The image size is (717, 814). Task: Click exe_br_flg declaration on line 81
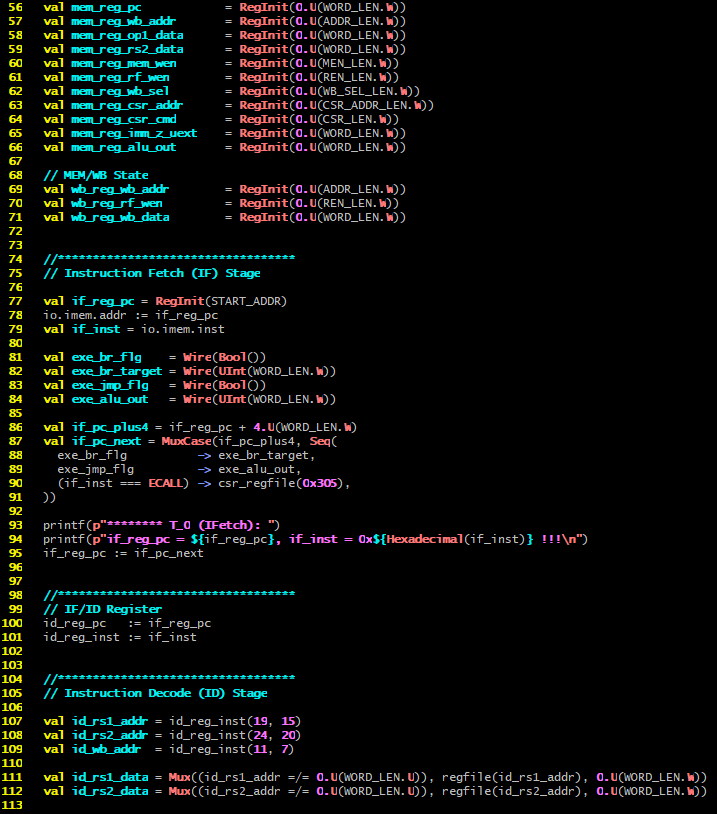click(x=106, y=358)
